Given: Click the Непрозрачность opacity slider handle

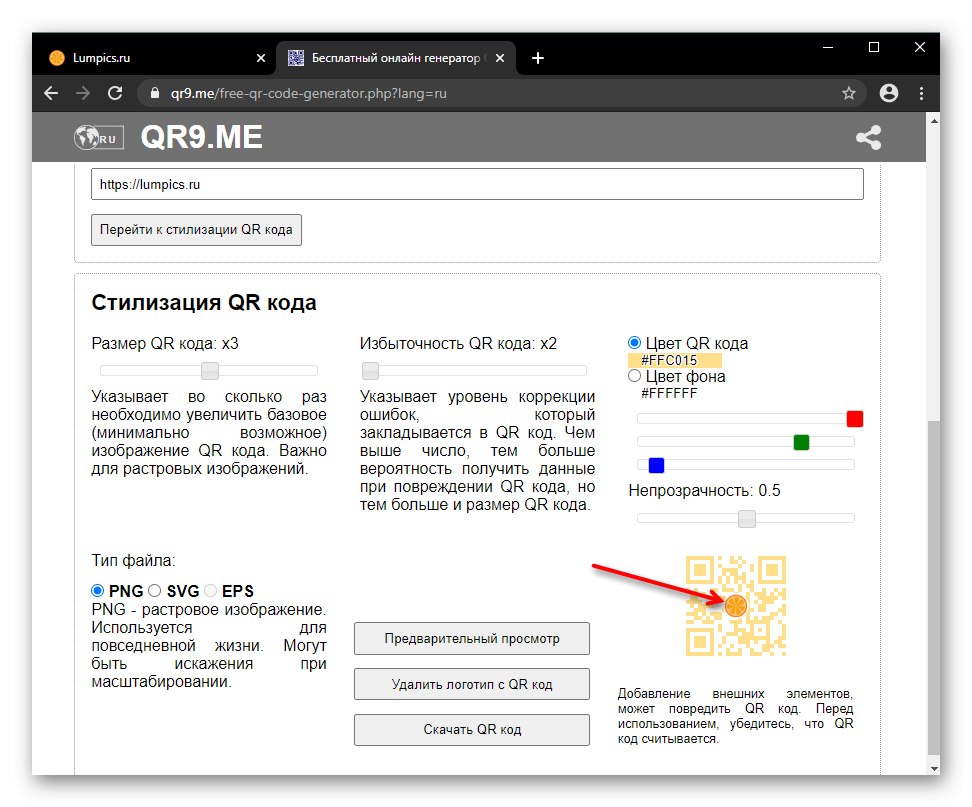Looking at the screenshot, I should [747, 519].
